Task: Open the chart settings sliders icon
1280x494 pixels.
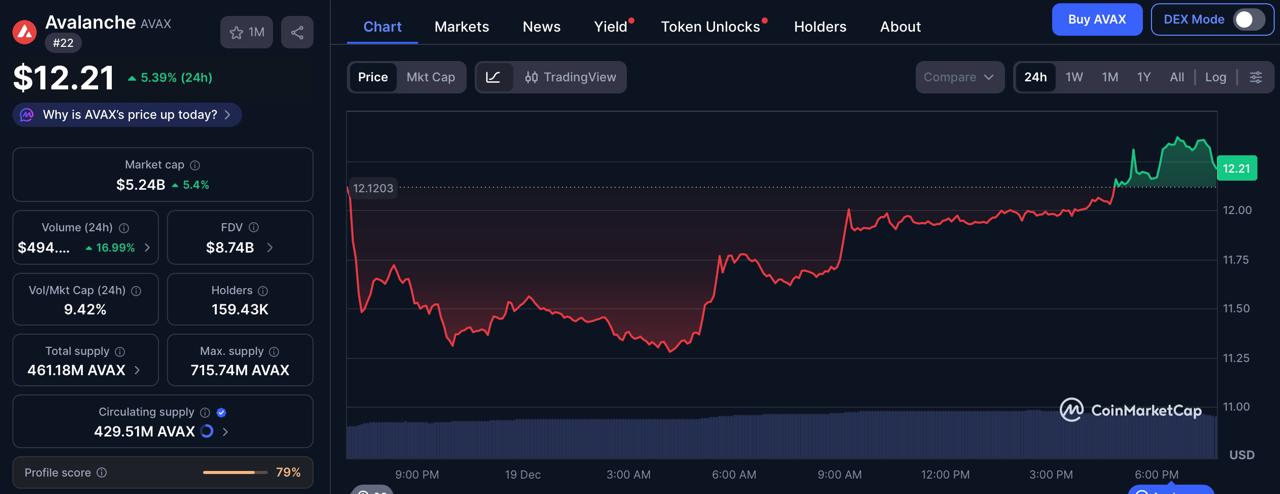Action: (x=1256, y=77)
